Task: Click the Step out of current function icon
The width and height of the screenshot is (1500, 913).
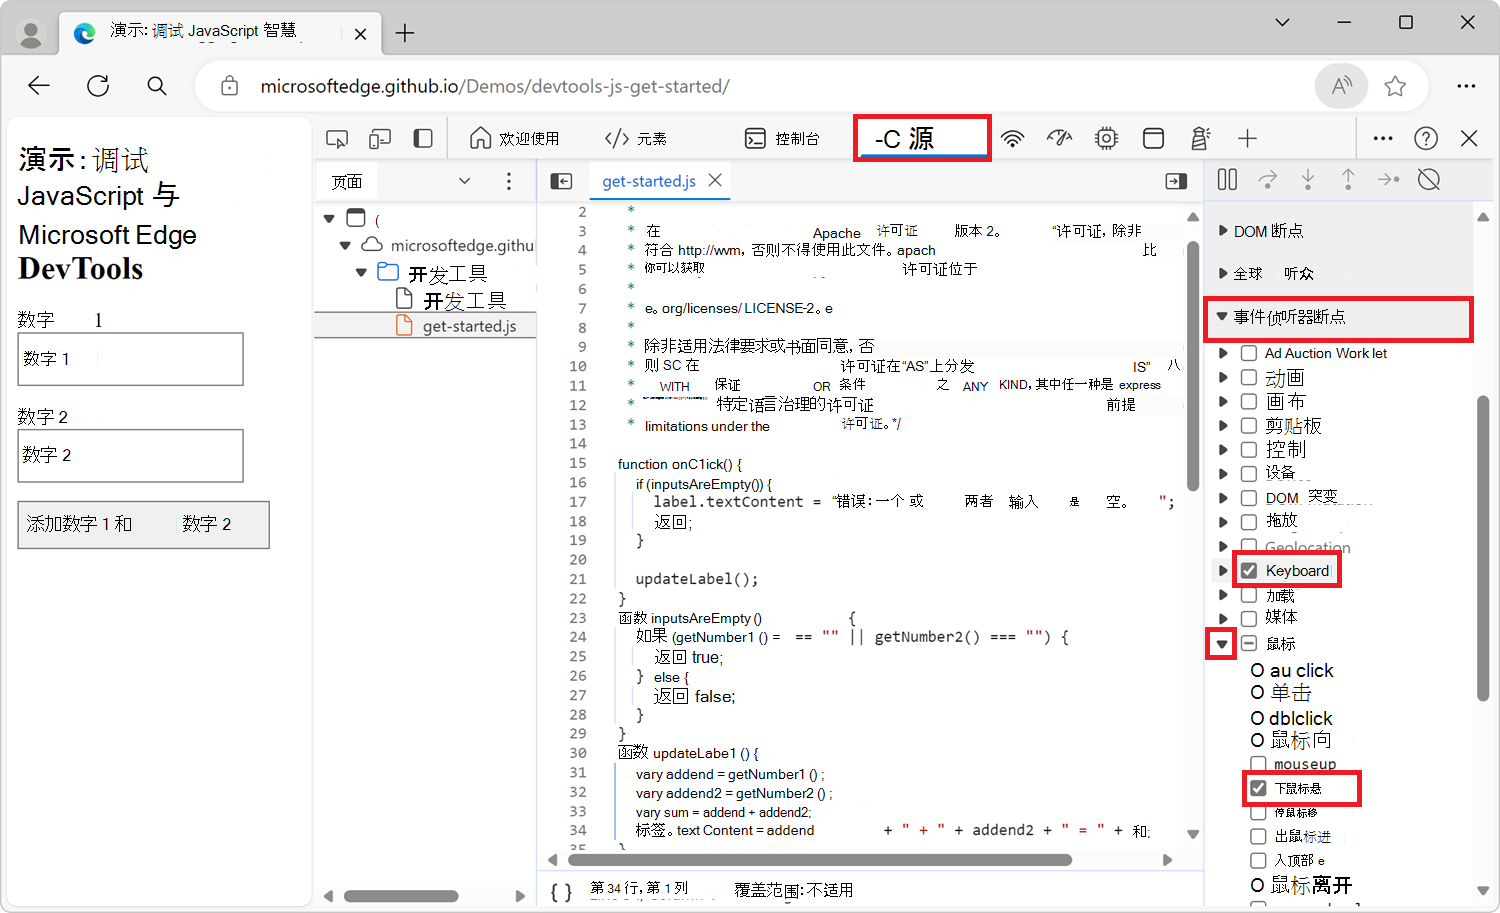Action: coord(1348,180)
